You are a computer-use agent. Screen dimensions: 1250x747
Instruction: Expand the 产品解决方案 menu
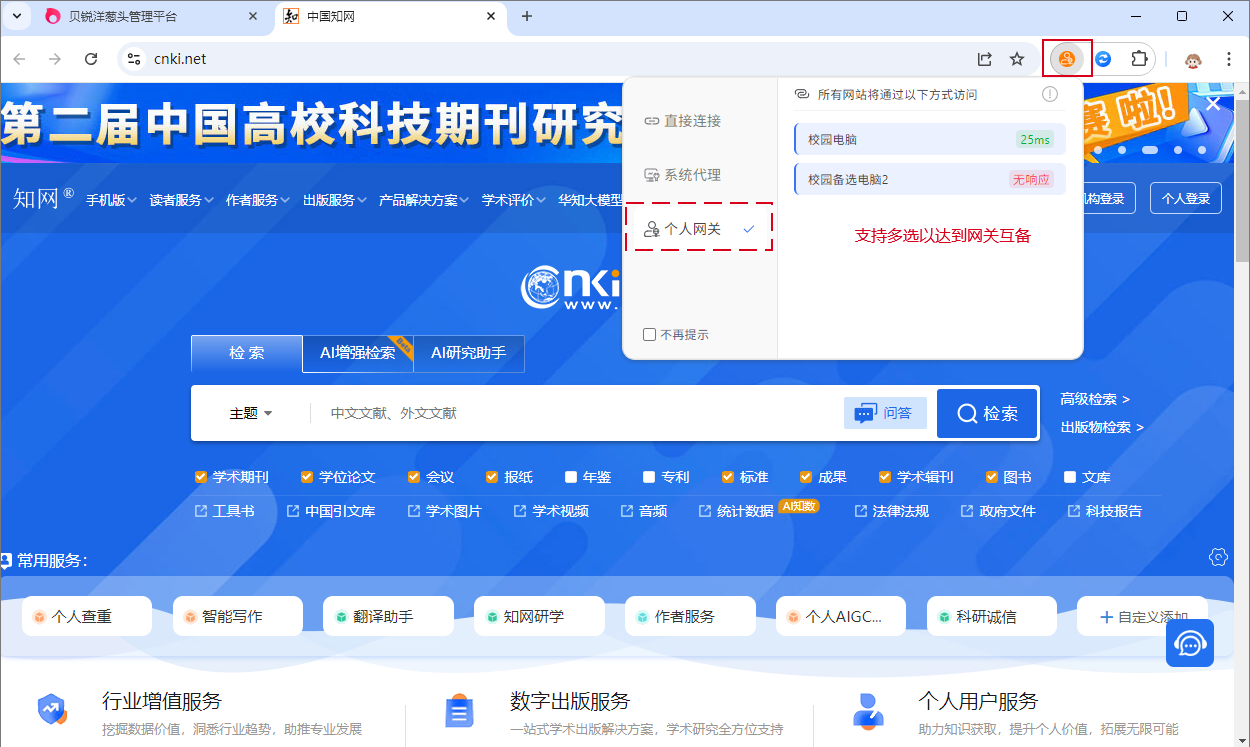click(x=424, y=200)
